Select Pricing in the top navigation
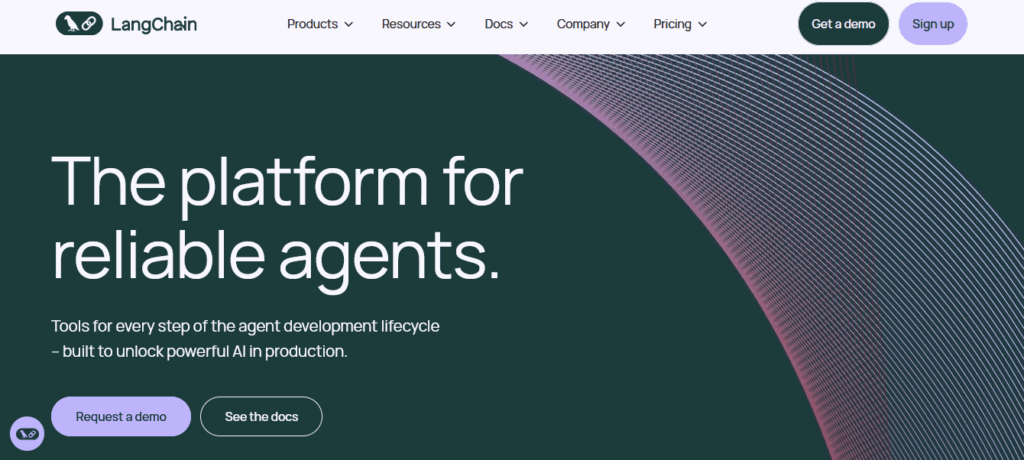Image resolution: width=1024 pixels, height=460 pixels. [672, 24]
